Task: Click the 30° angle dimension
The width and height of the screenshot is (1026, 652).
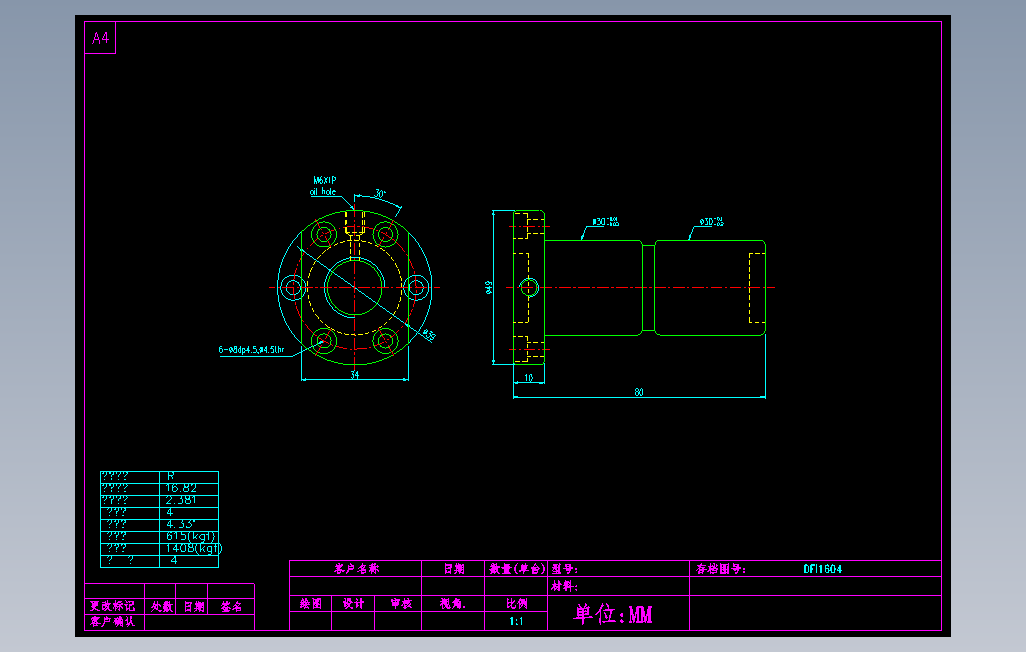Action: [x=380, y=194]
